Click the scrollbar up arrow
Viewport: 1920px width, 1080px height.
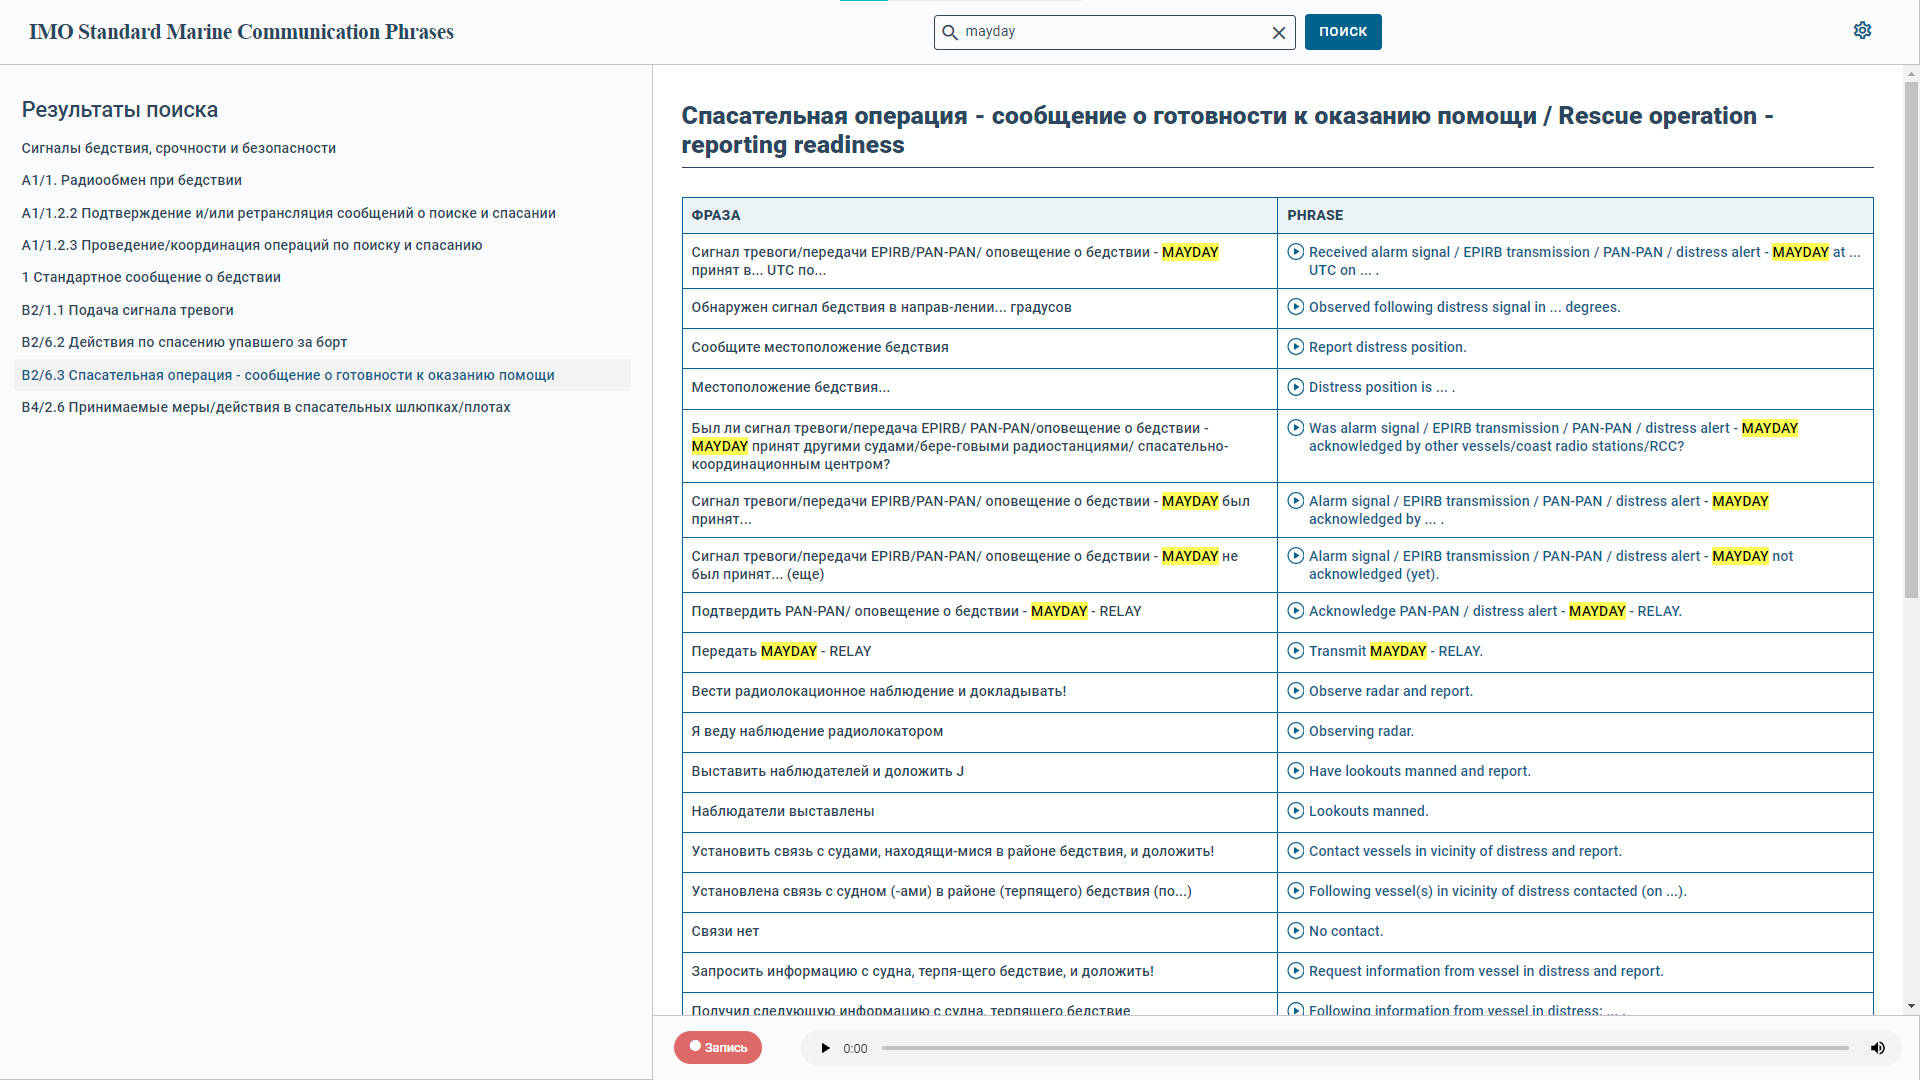[1911, 74]
